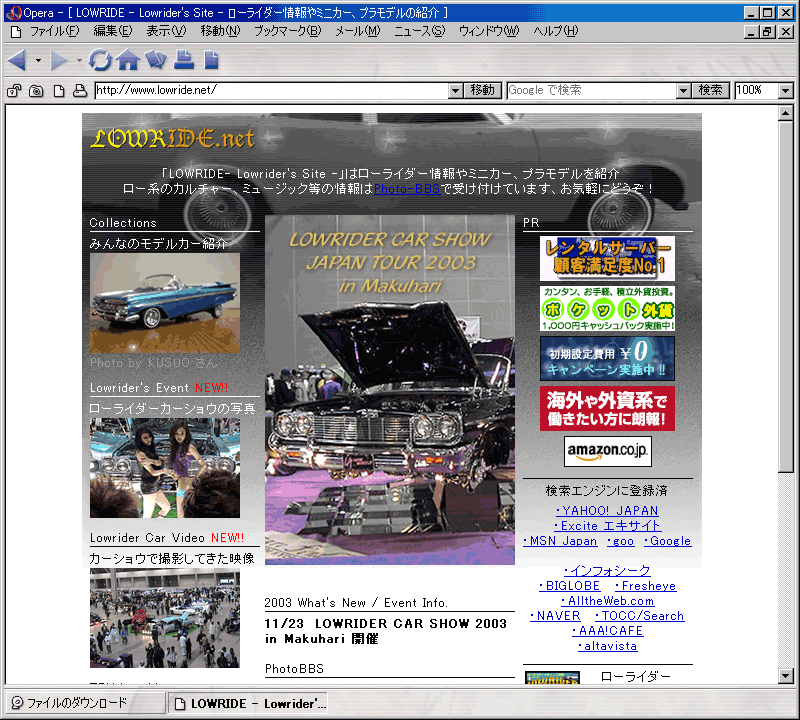Expand the address bar dropdown

(456, 91)
